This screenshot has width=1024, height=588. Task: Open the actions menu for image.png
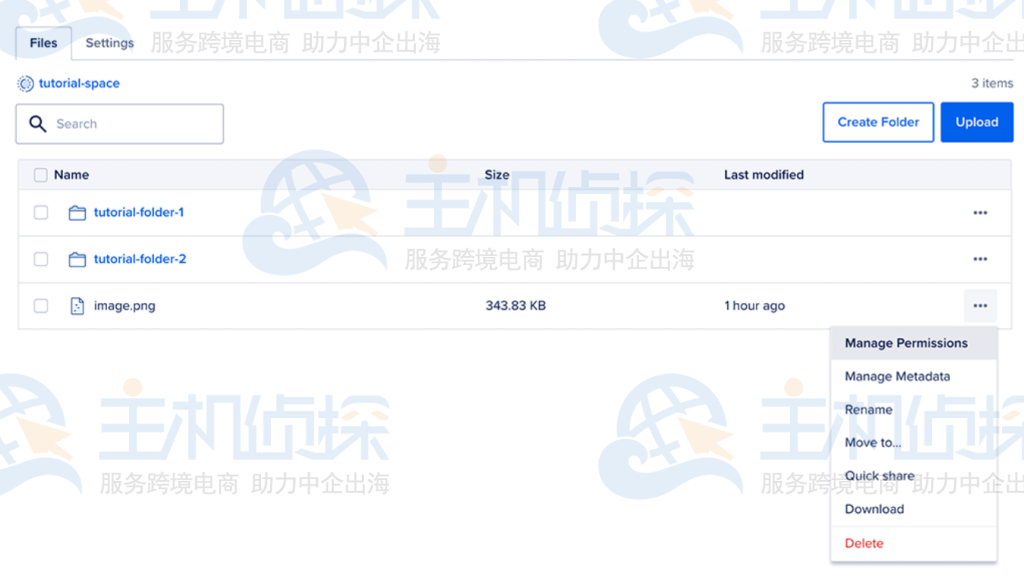tap(979, 306)
